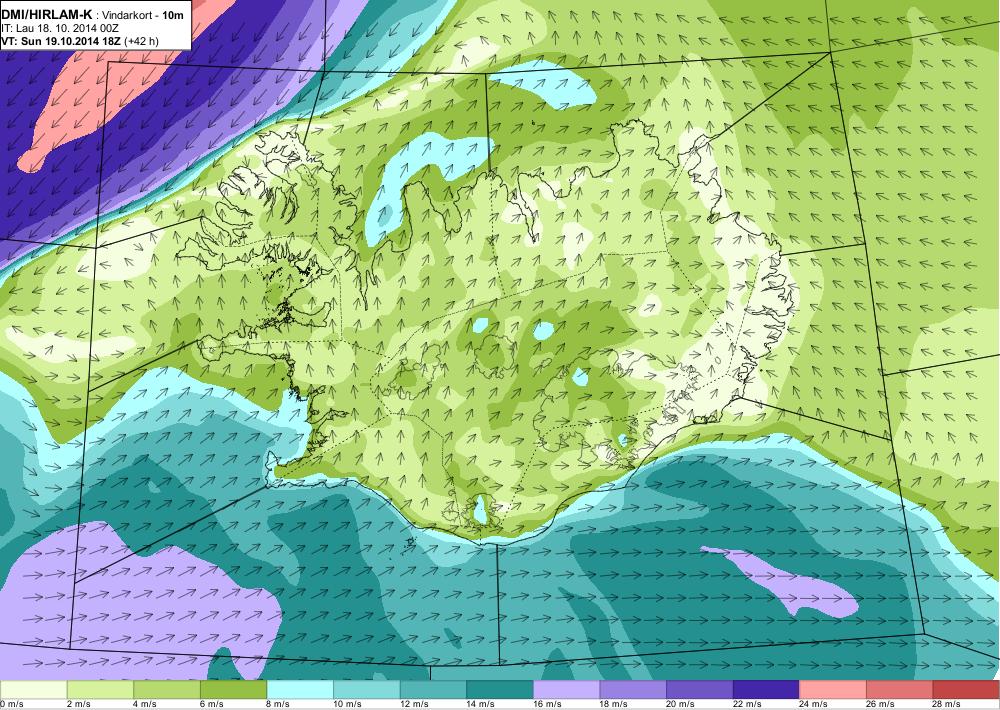Viewport: 1000px width, 710px height.
Task: Click the "10 m/s" legend label
Action: [347, 704]
